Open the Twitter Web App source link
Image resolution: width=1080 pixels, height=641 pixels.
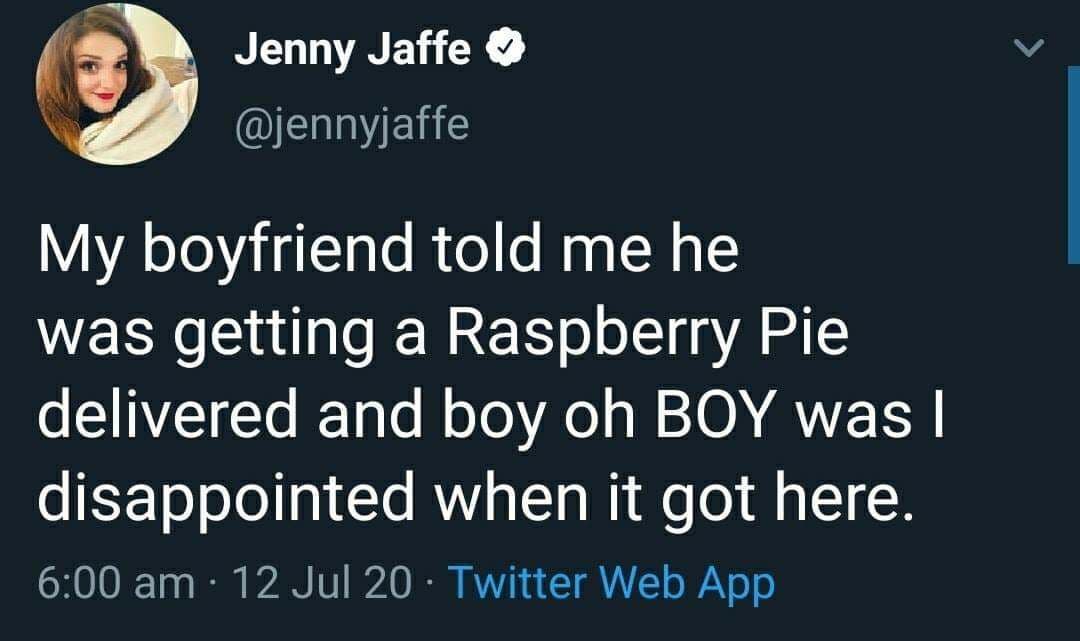pyautogui.click(x=611, y=582)
